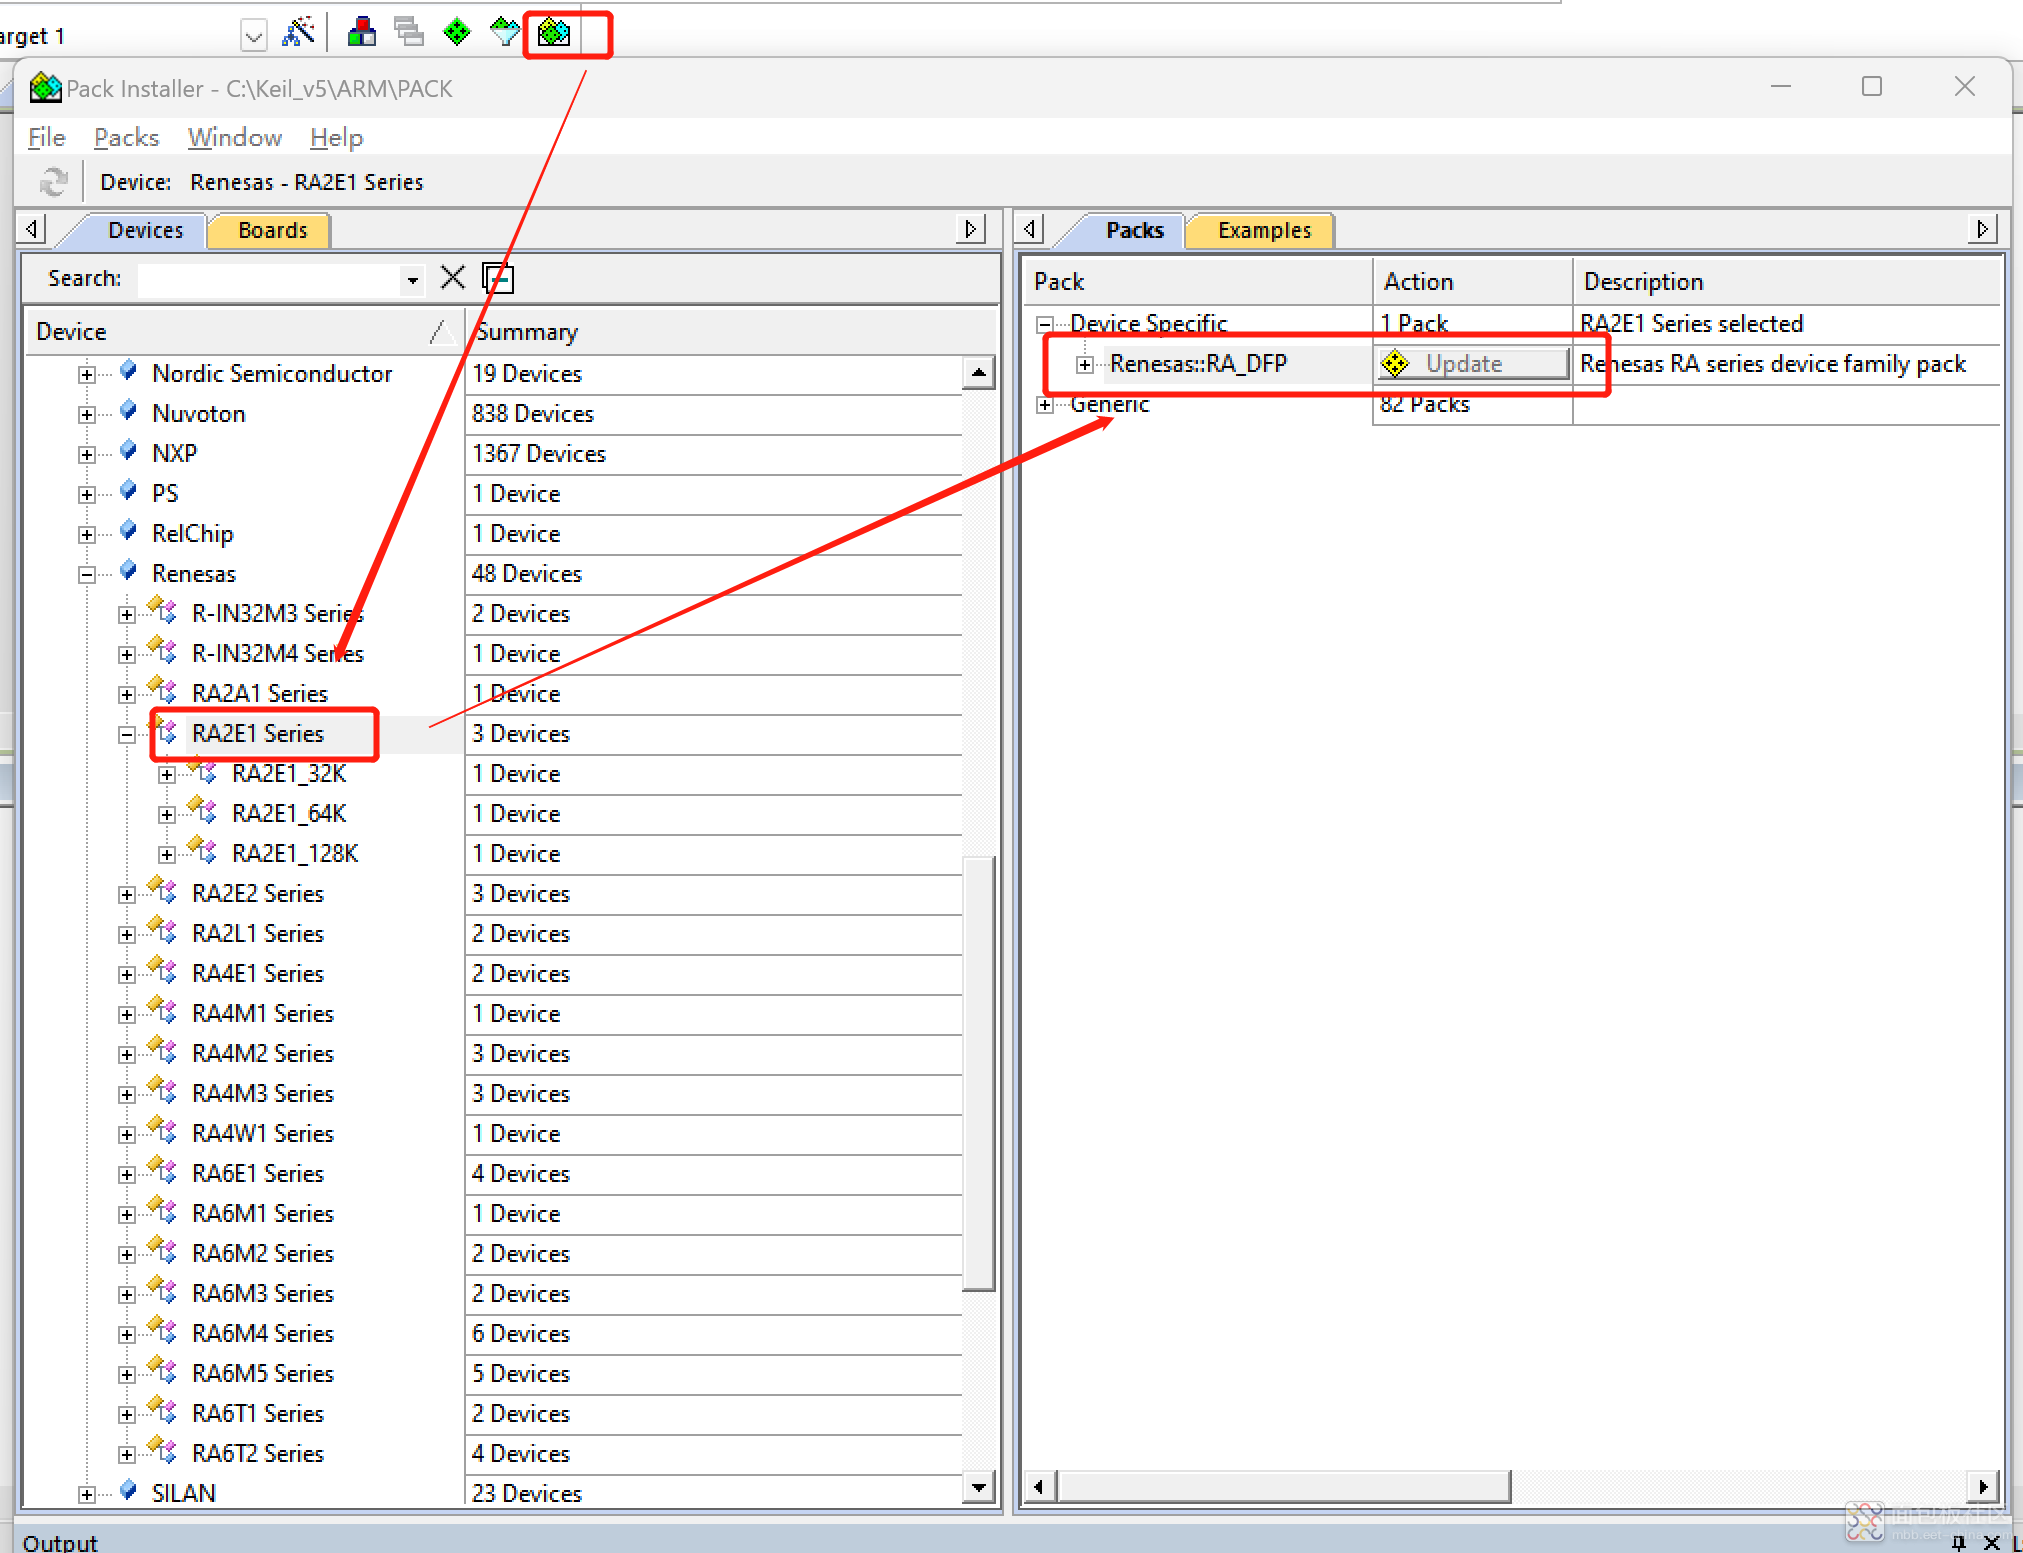Clear the search with the X icon
The width and height of the screenshot is (2023, 1553).
(x=453, y=278)
